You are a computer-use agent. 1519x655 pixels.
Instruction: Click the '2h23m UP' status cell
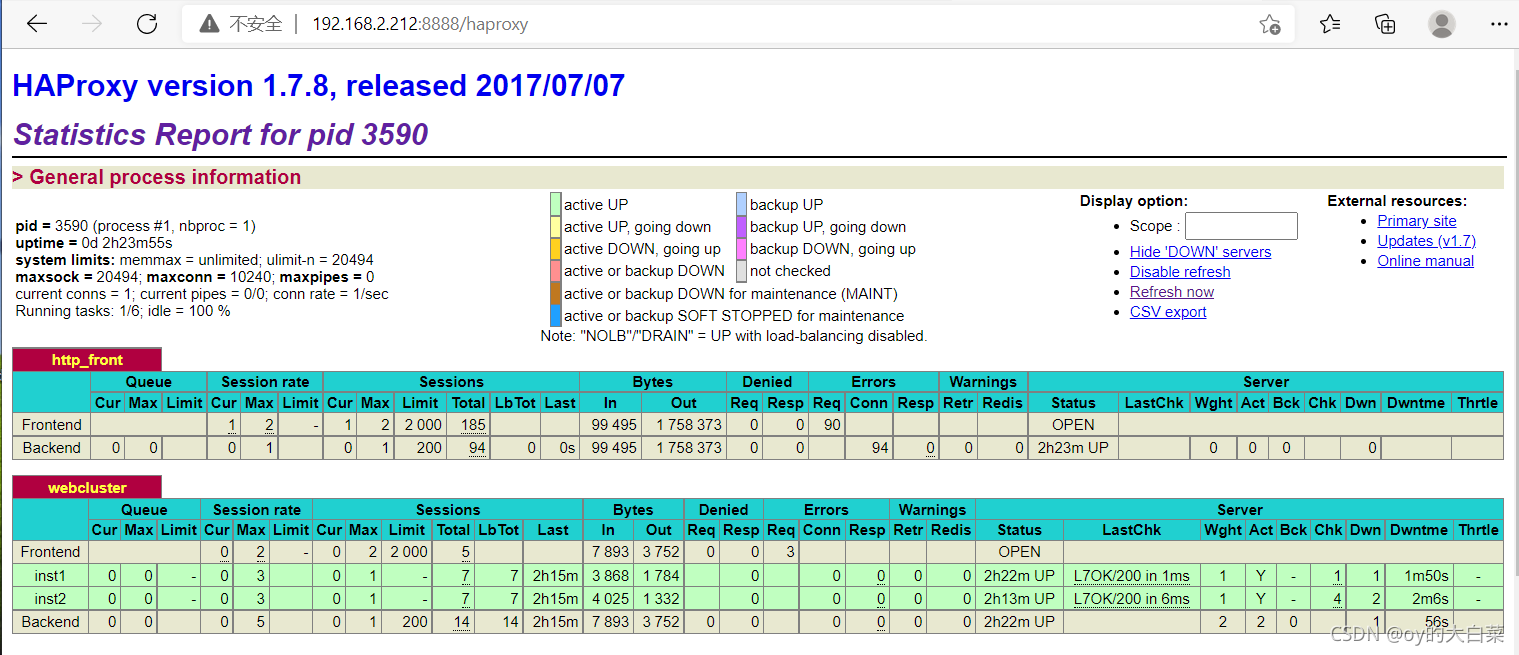click(x=1073, y=448)
